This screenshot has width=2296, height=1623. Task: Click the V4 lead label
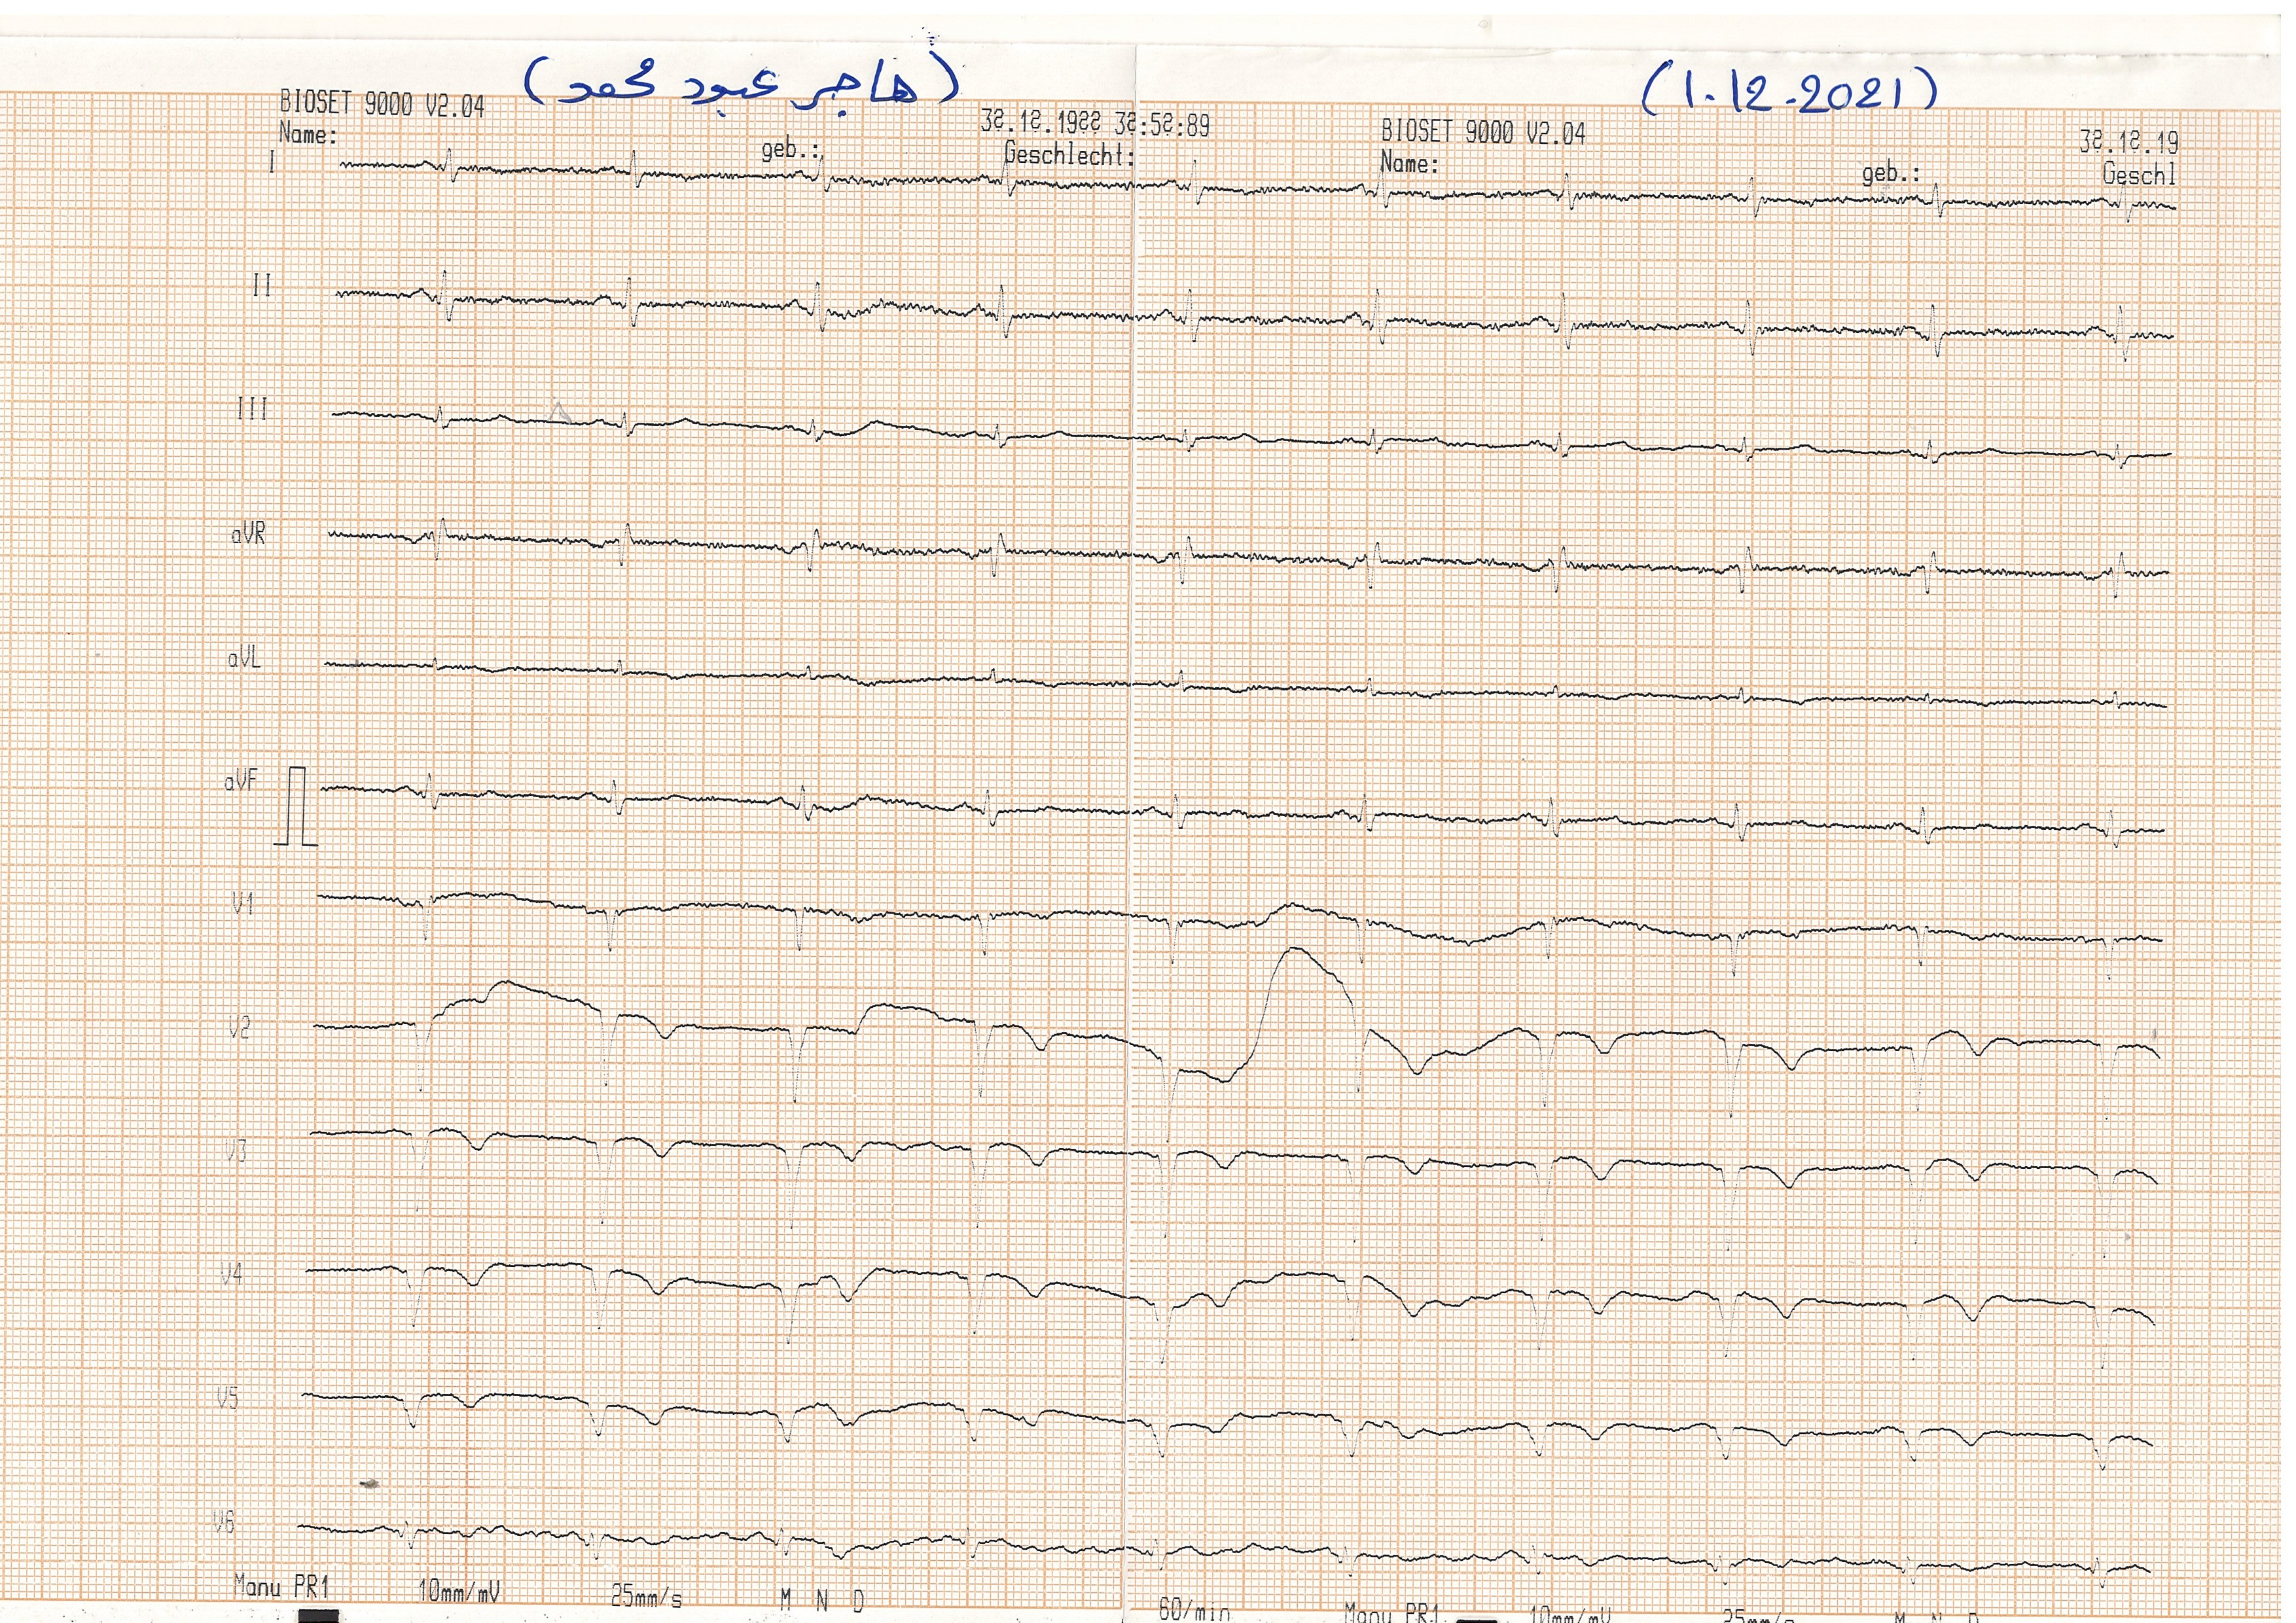click(x=231, y=1274)
